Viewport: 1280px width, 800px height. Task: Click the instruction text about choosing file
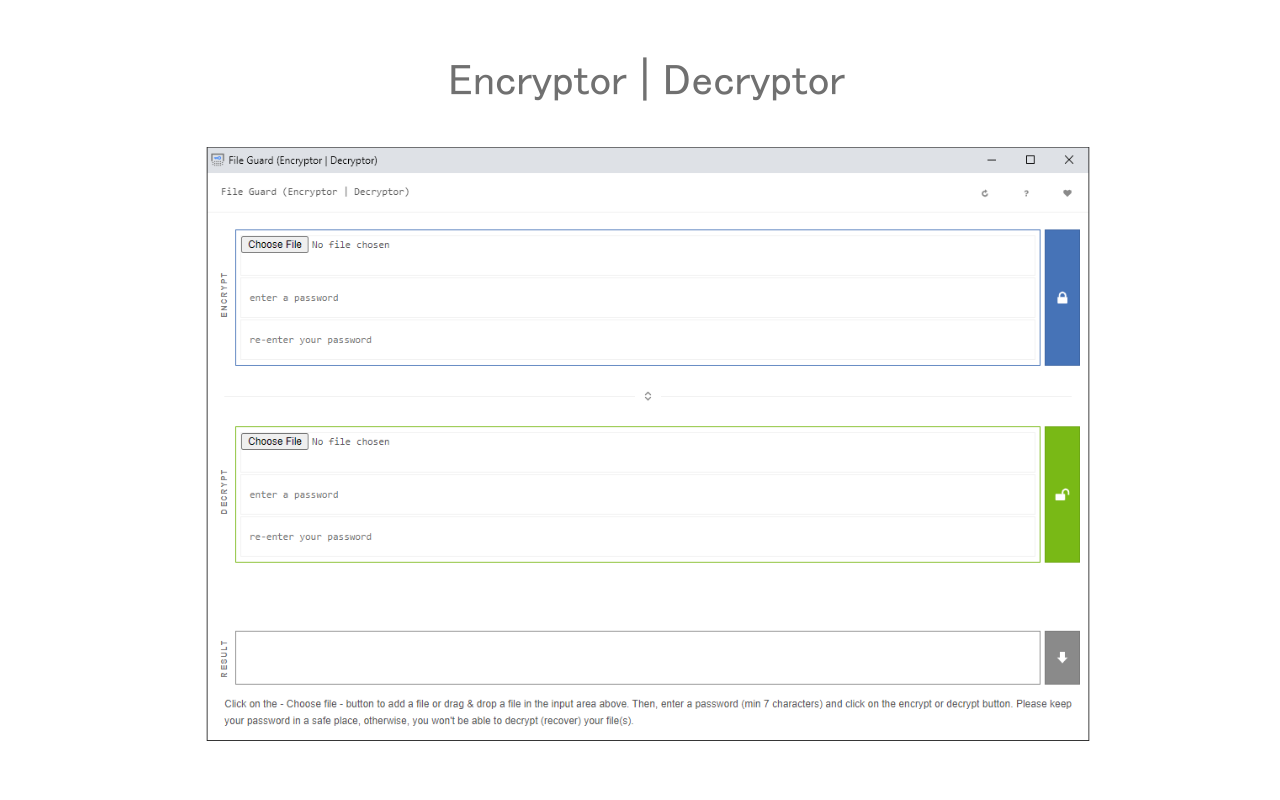648,712
